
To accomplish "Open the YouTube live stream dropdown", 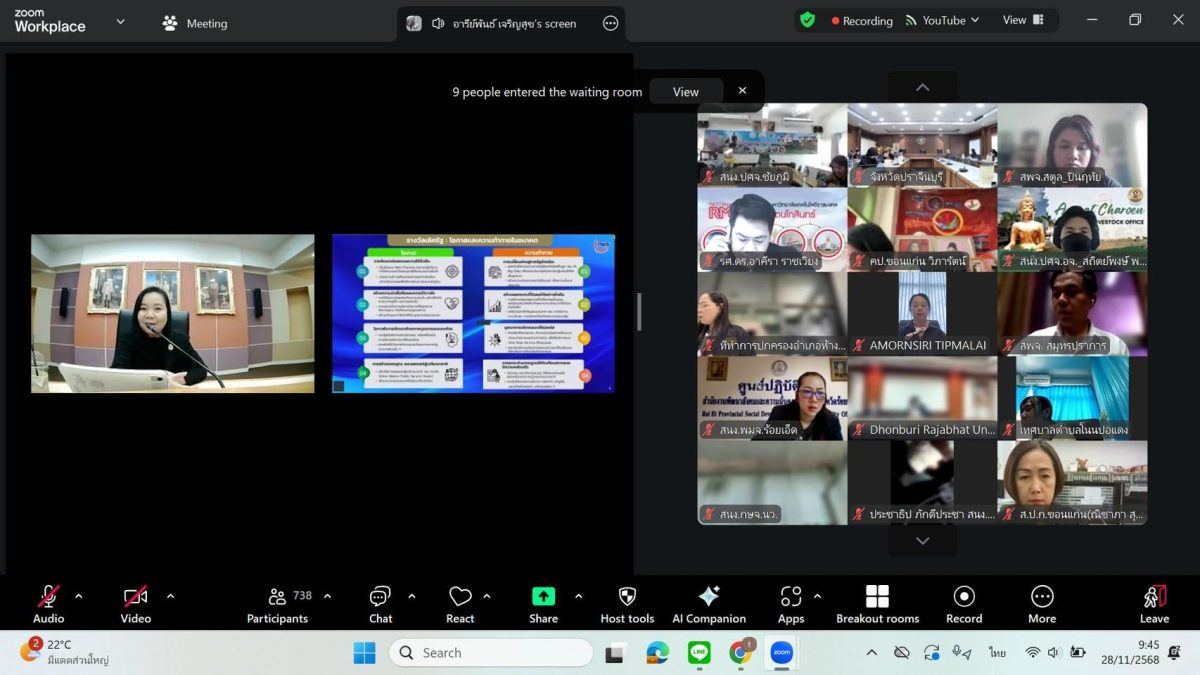I will tap(942, 20).
